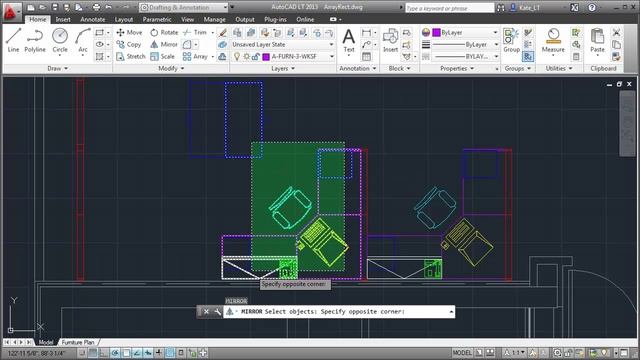Expand the Layers panel

tap(283, 69)
